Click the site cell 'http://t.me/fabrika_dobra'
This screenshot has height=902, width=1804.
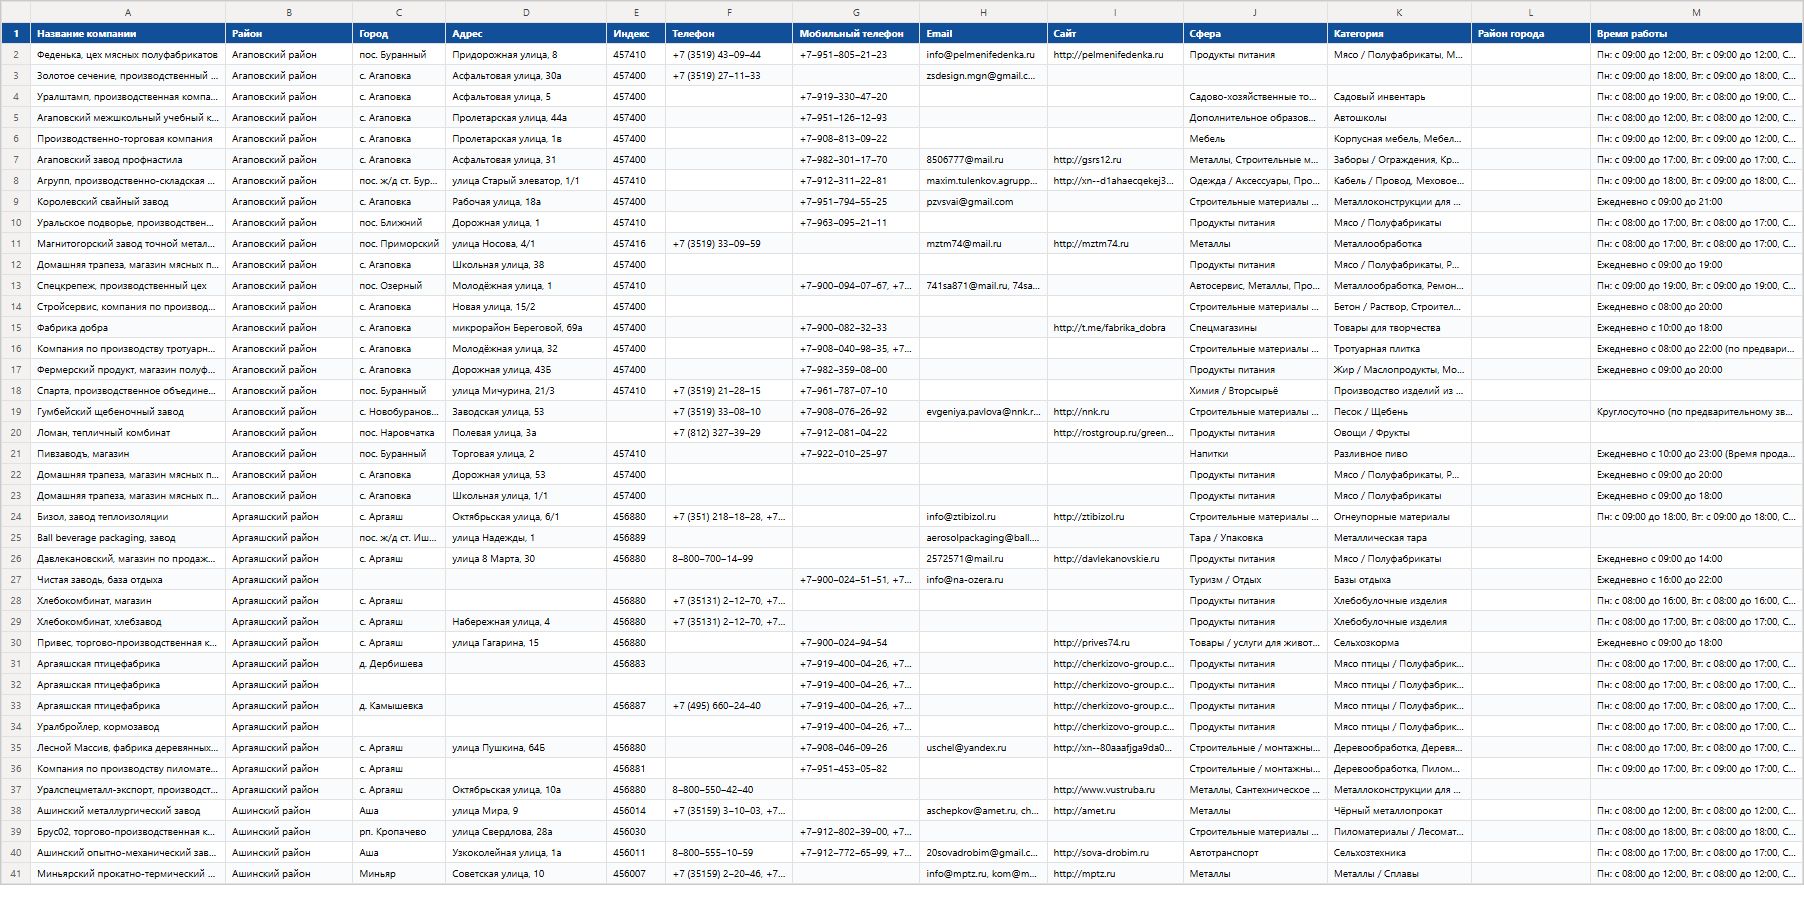[x=1115, y=328]
